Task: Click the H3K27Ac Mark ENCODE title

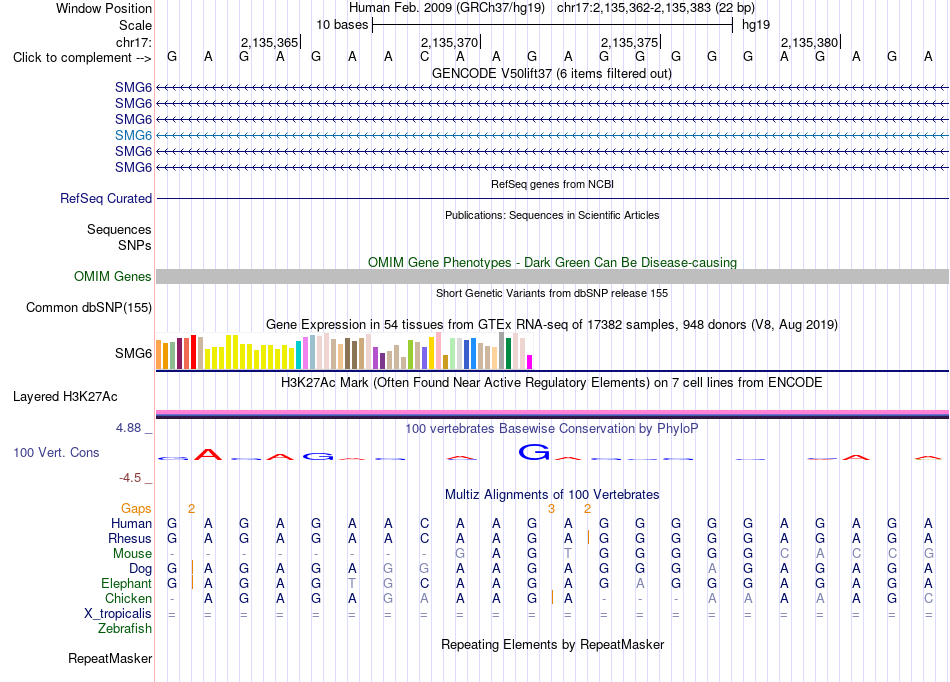Action: (552, 383)
